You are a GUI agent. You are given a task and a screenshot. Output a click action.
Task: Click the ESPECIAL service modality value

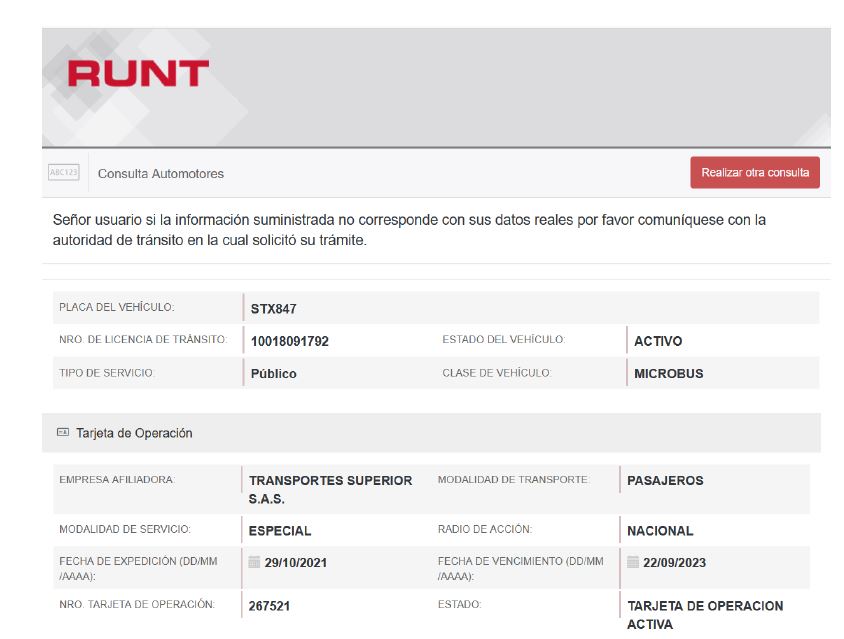click(x=280, y=531)
